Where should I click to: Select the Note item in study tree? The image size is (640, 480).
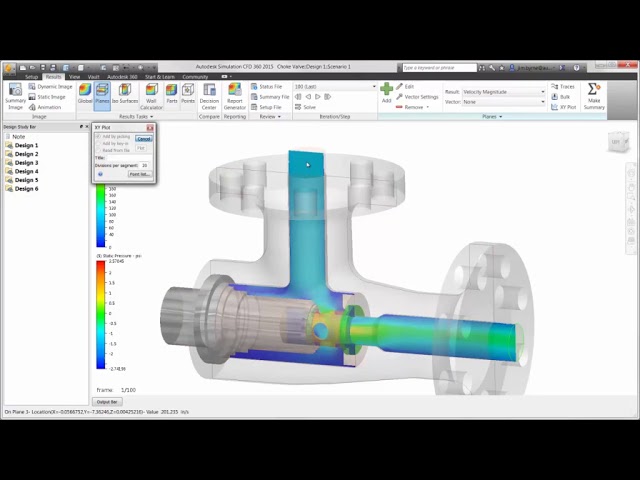tap(16, 137)
